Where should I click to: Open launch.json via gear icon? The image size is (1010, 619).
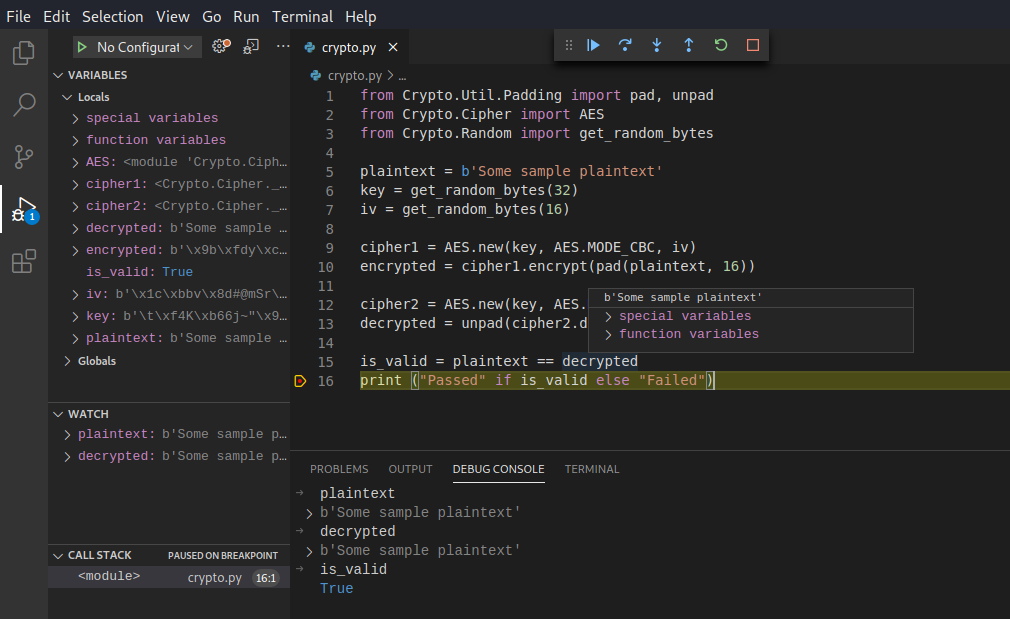click(x=221, y=46)
